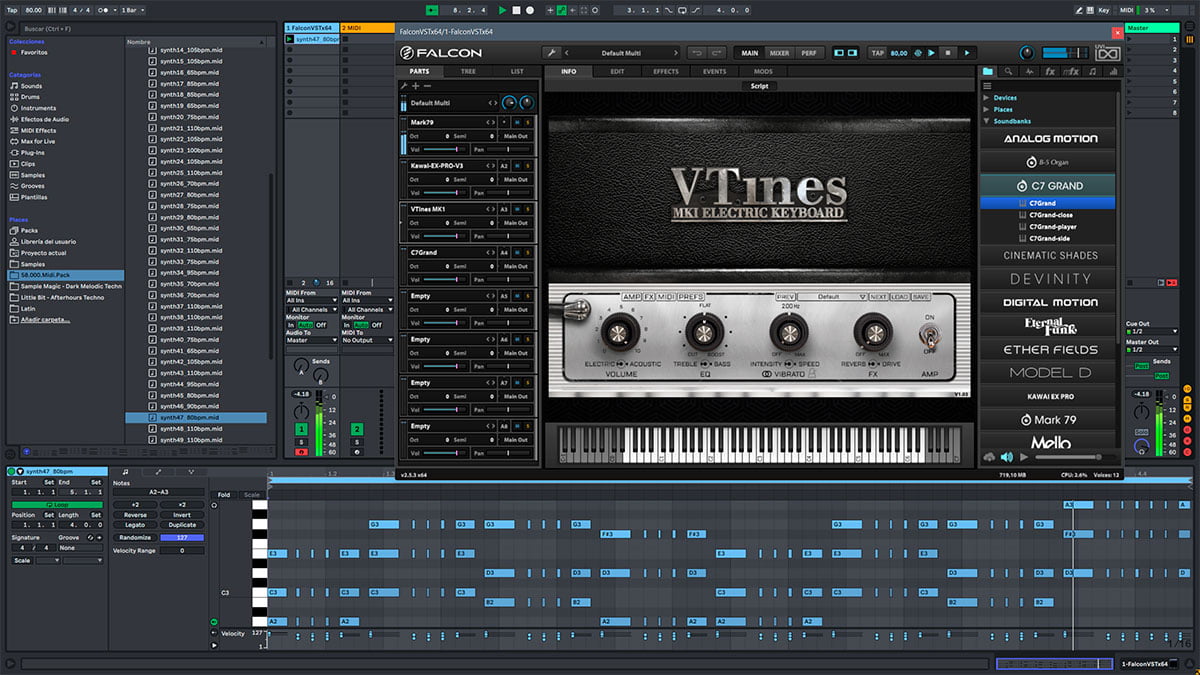This screenshot has width=1200, height=675.
Task: Open the Drums category in Ableton browser
Action: (x=32, y=97)
